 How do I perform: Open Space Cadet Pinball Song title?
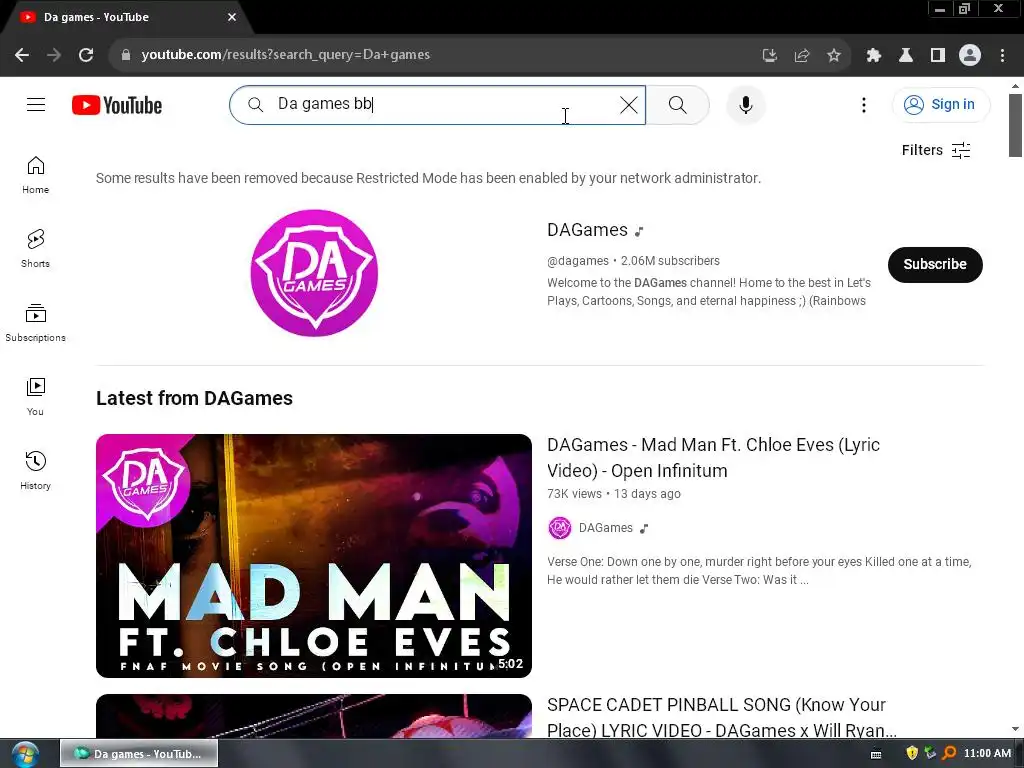coord(722,717)
